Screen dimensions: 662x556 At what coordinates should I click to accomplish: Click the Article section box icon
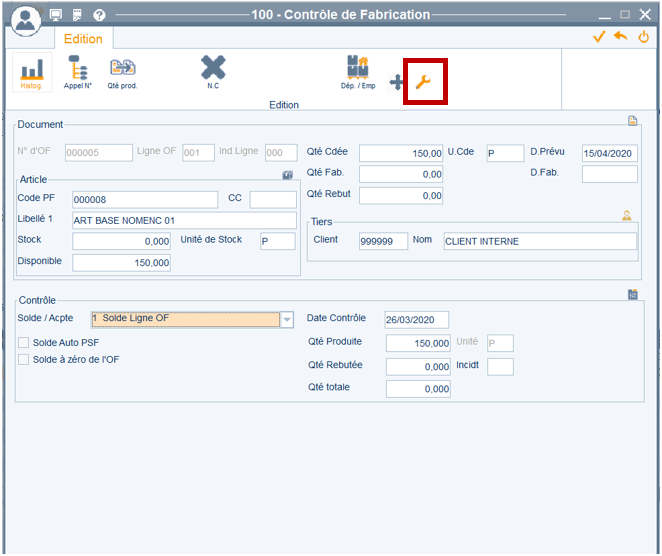pyautogui.click(x=288, y=175)
